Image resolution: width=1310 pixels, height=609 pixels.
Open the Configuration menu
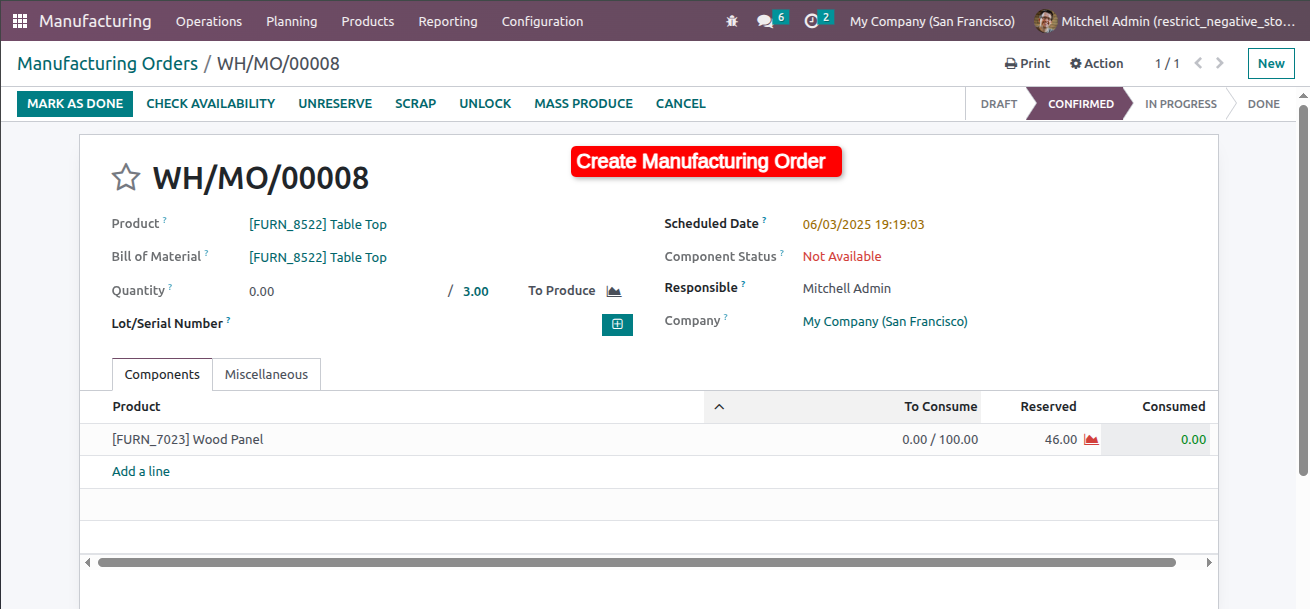point(542,21)
